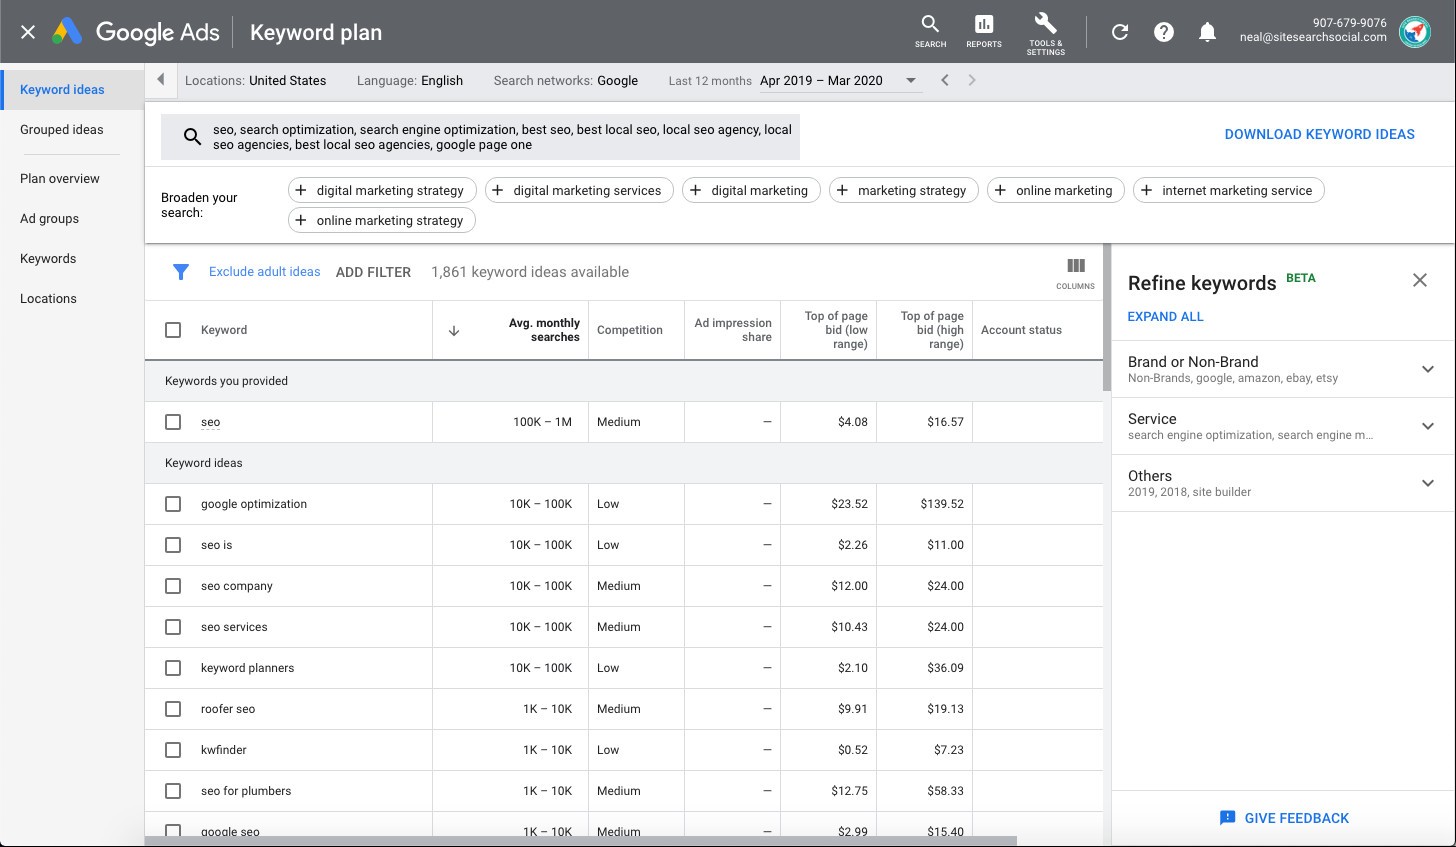Sort by Top of page bid (low range)
The height and width of the screenshot is (847, 1456).
(x=836, y=330)
